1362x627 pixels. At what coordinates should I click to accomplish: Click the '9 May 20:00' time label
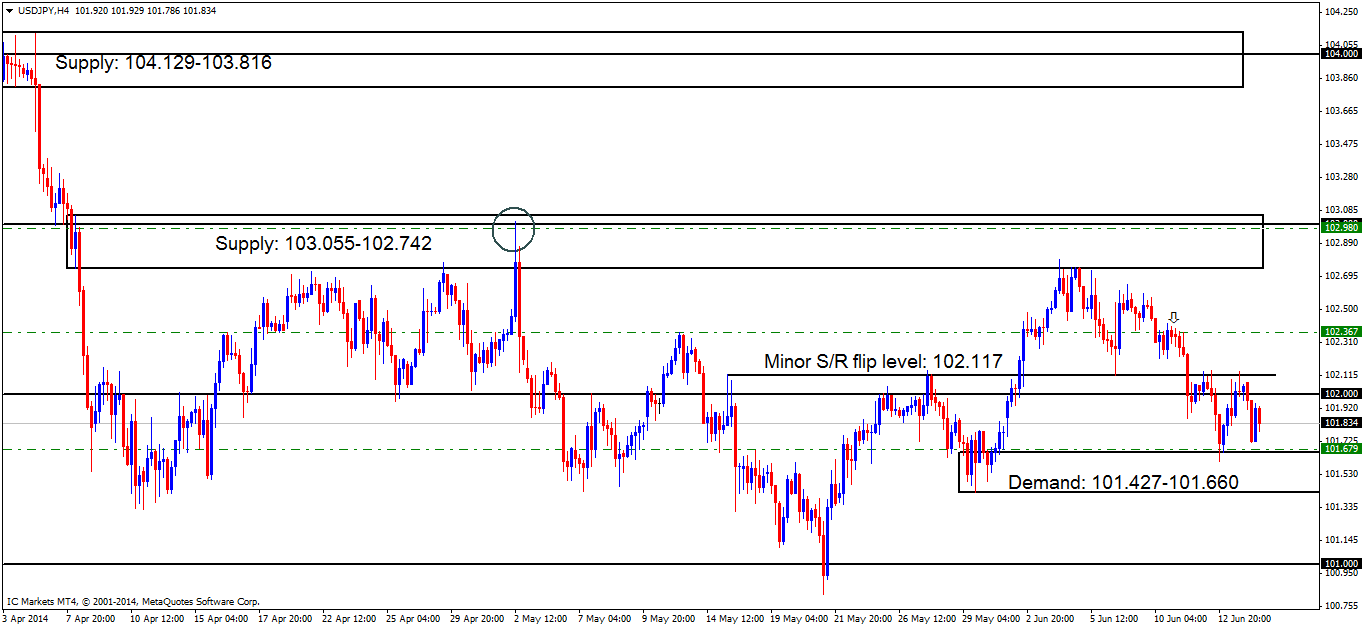[670, 619]
